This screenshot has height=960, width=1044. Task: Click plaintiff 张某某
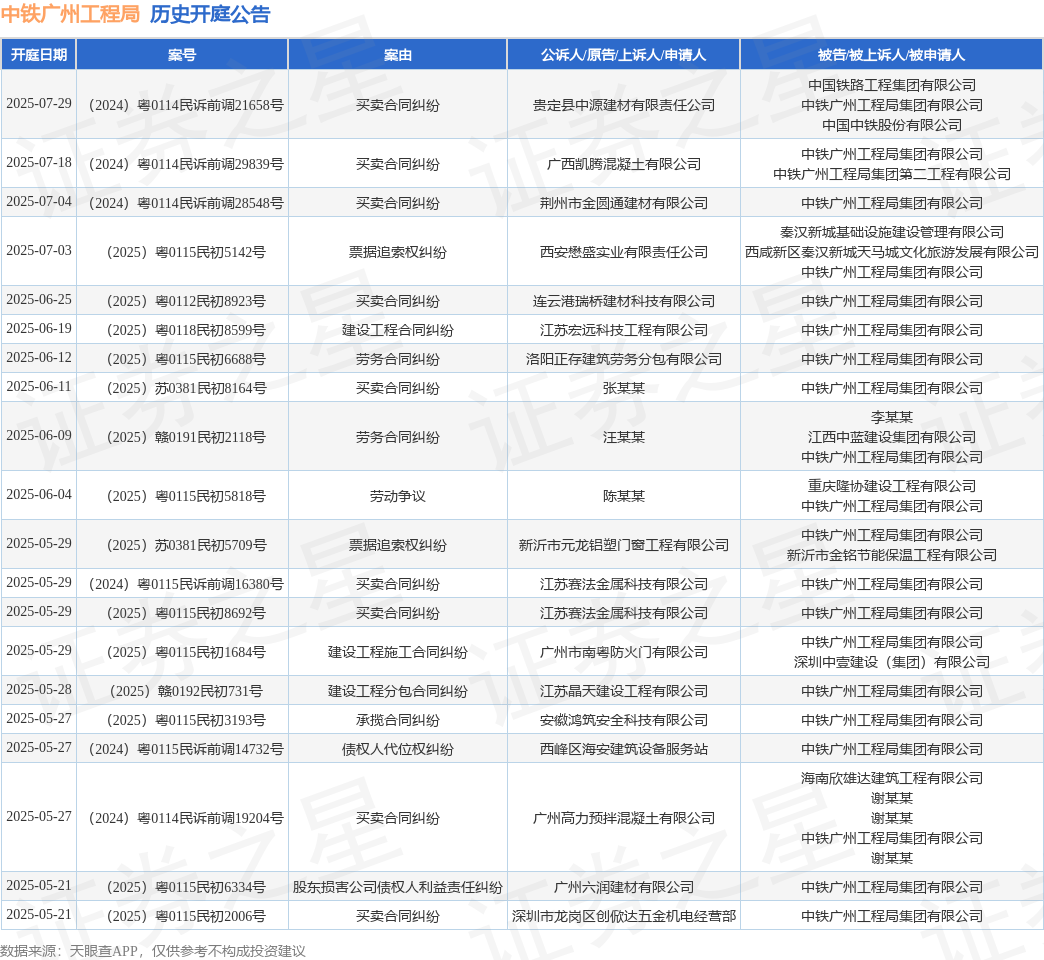click(x=623, y=388)
